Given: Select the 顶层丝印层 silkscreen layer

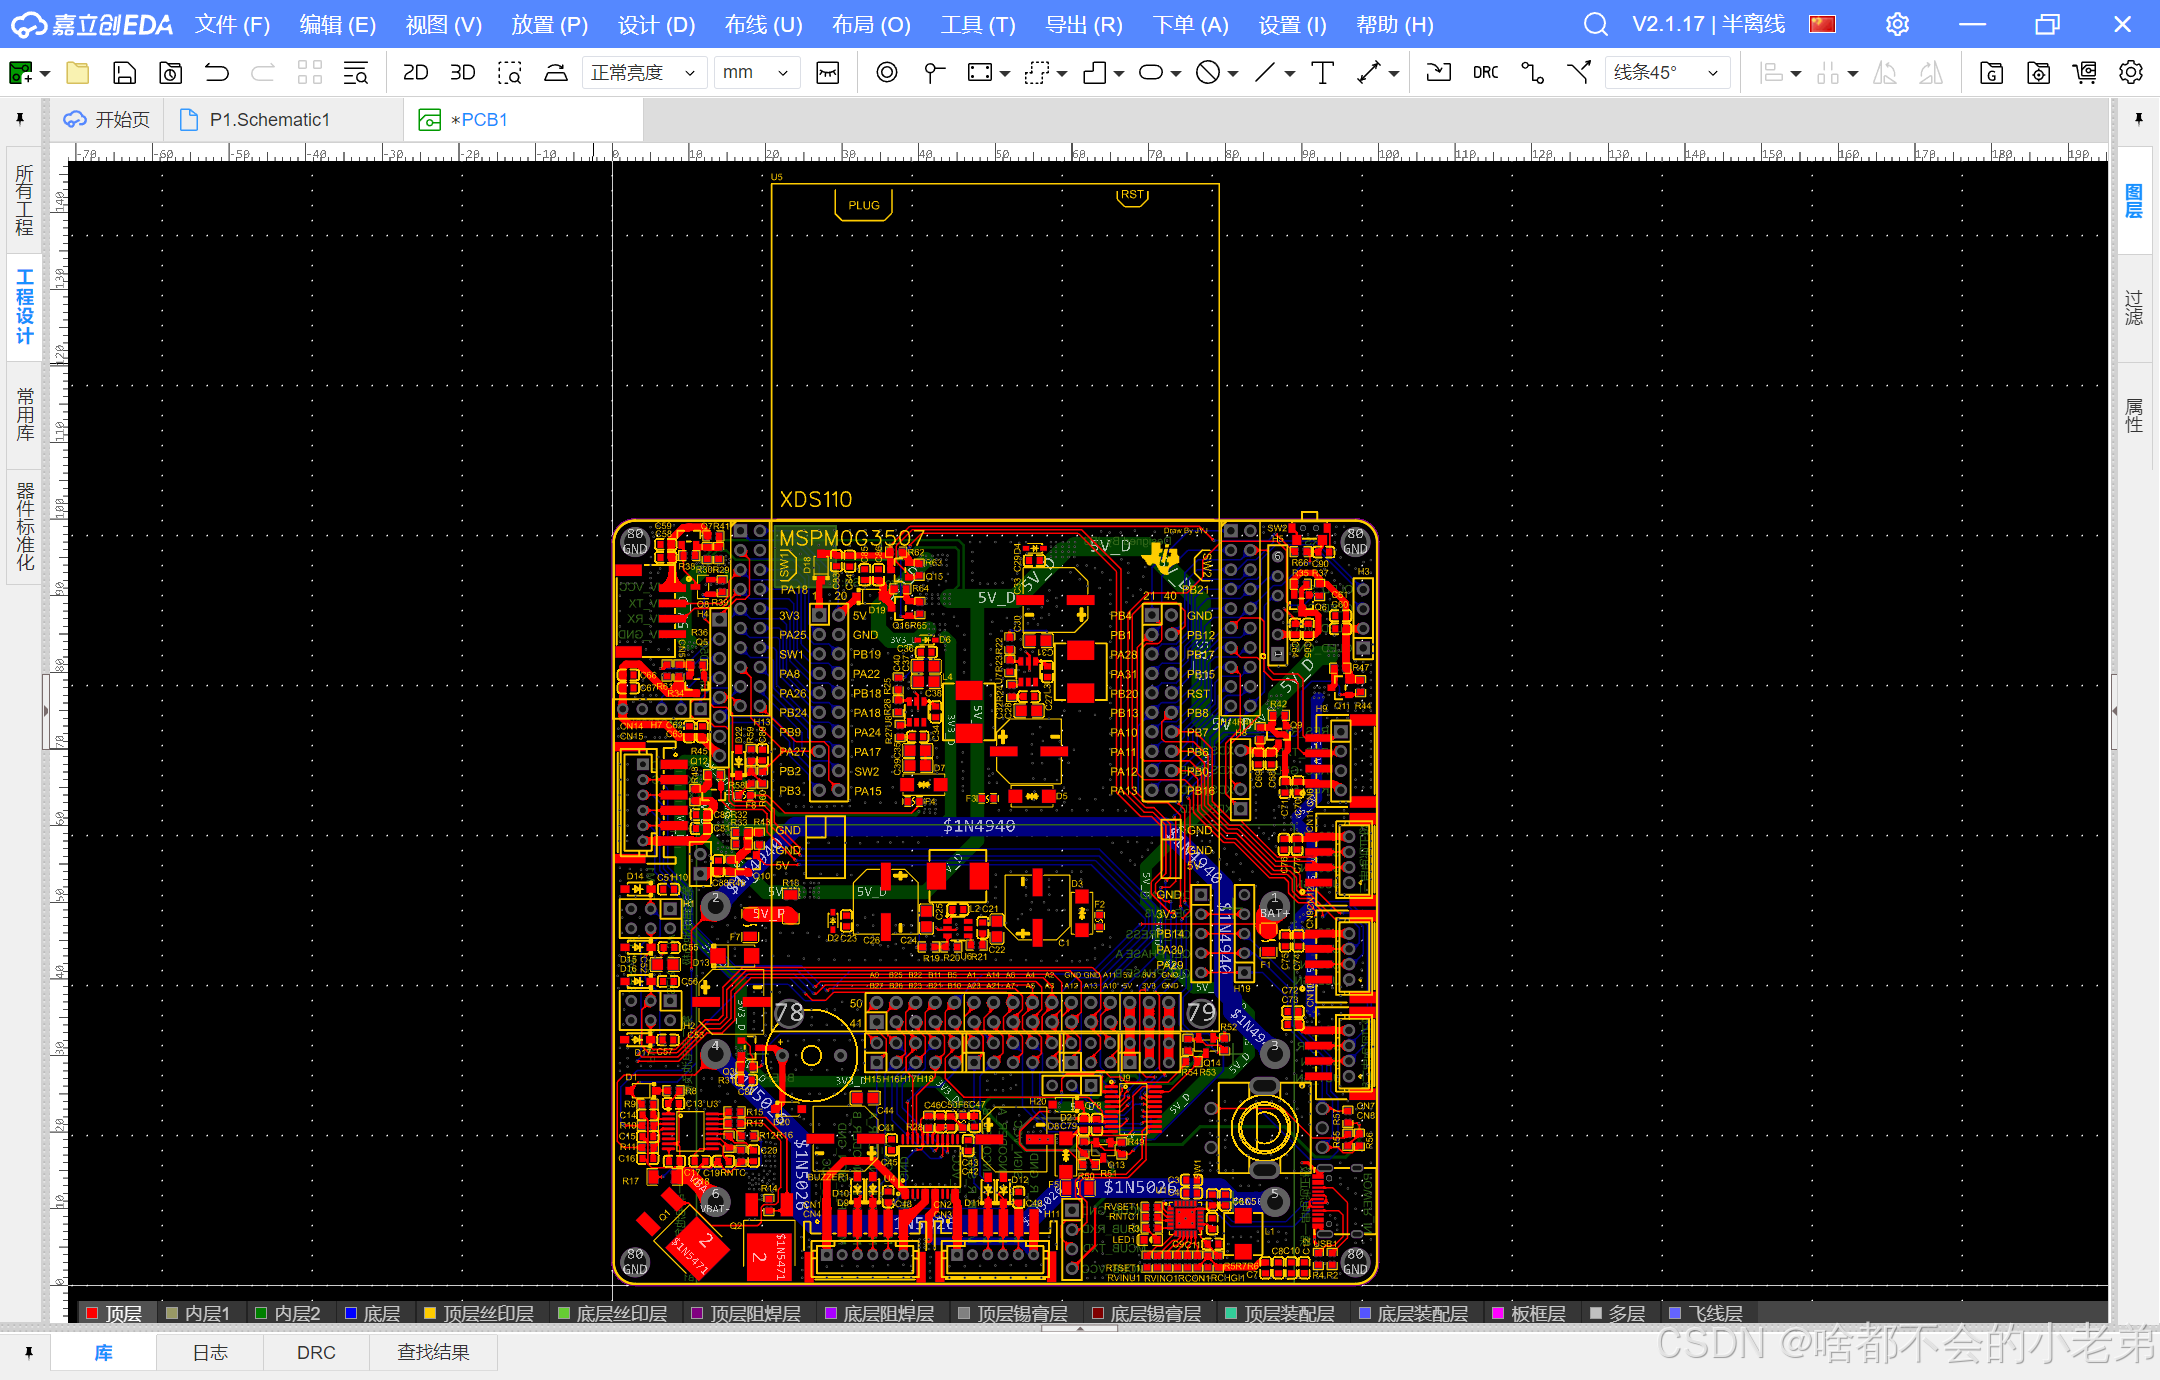Looking at the screenshot, I should [478, 1312].
